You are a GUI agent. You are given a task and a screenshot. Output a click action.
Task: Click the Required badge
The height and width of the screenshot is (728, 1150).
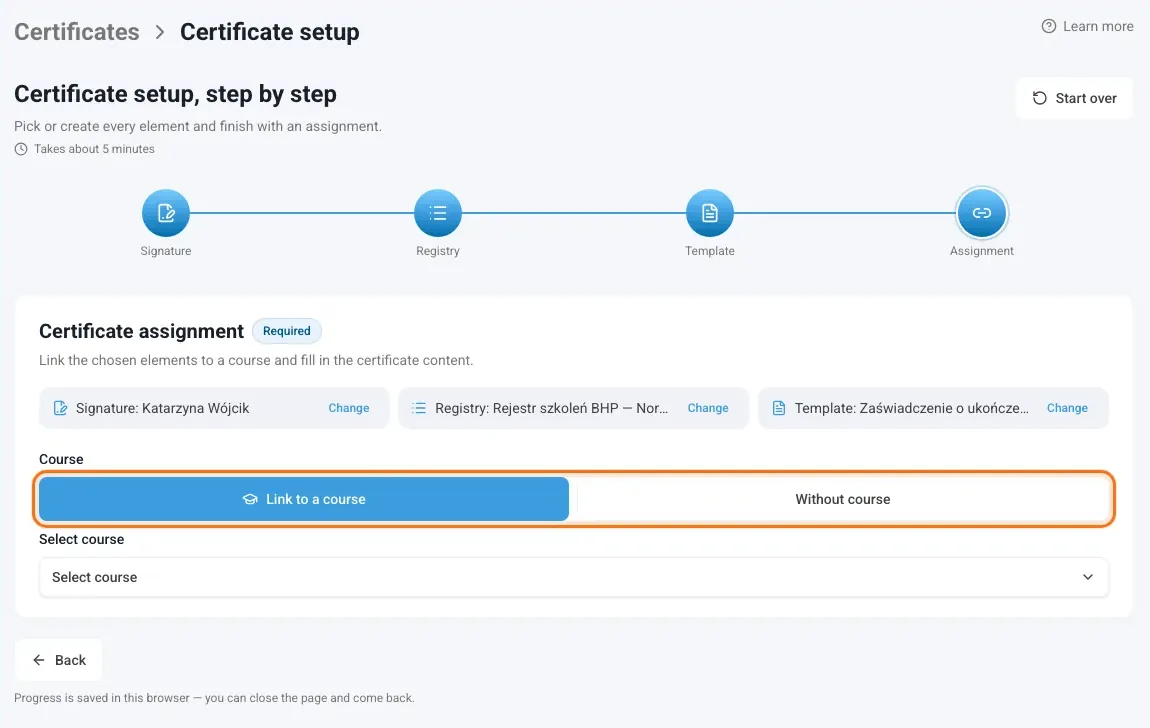(x=287, y=331)
